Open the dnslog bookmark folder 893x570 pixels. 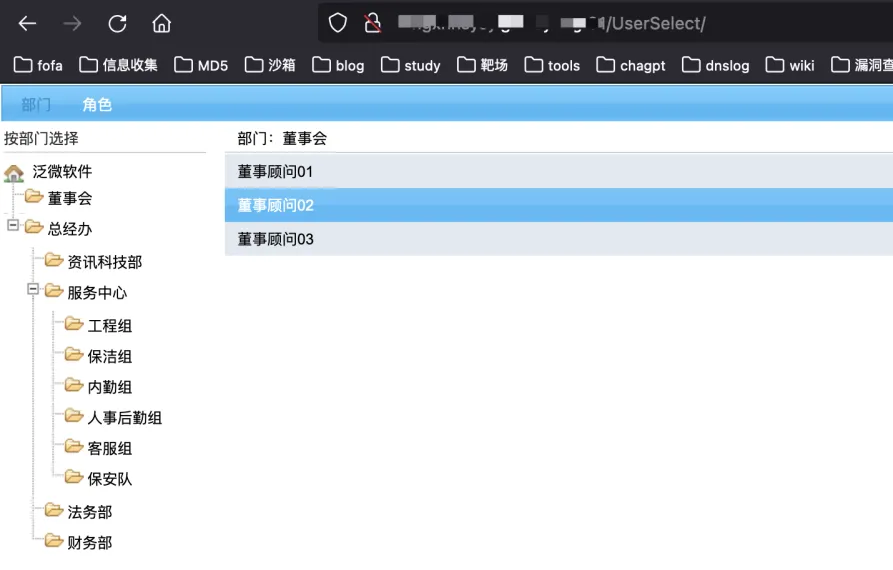pyautogui.click(x=716, y=65)
